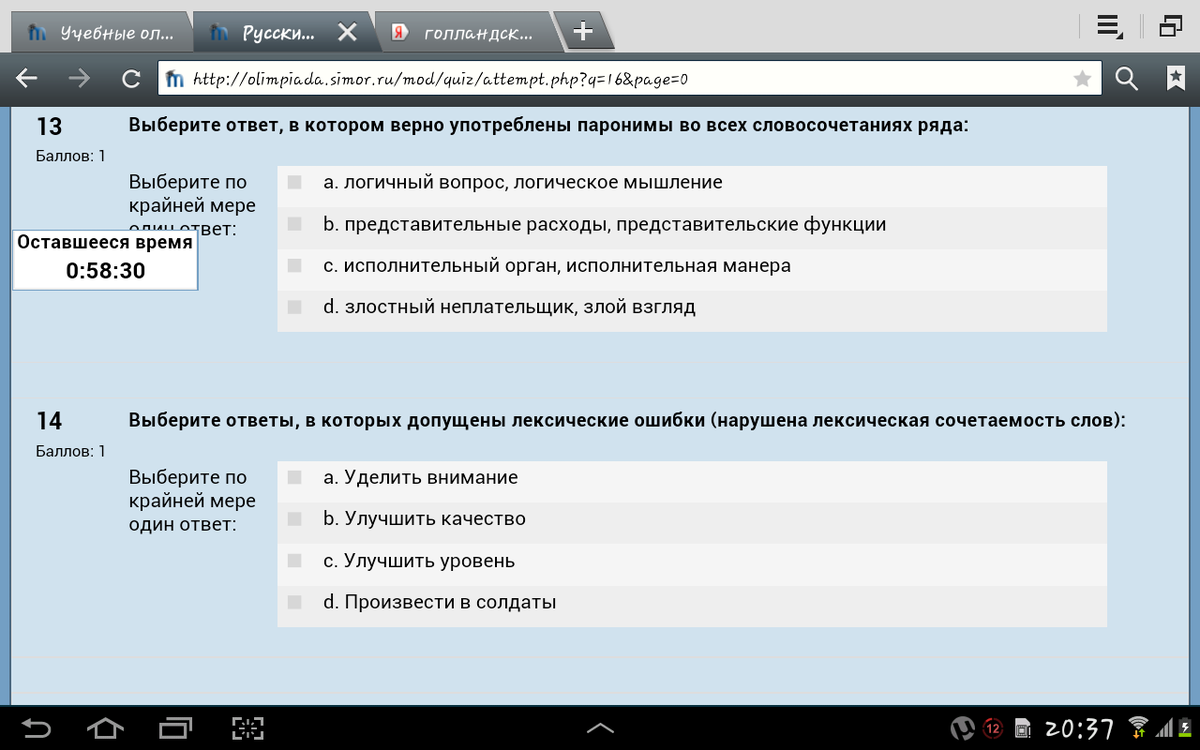1200x750 pixels.
Task: Close the Русски... tab
Action: point(347,33)
